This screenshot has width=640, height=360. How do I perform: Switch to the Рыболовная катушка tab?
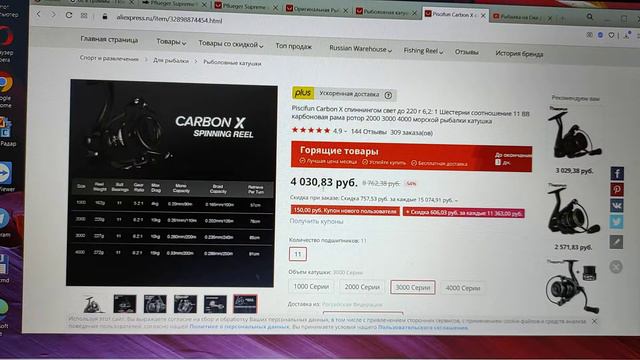coord(386,11)
